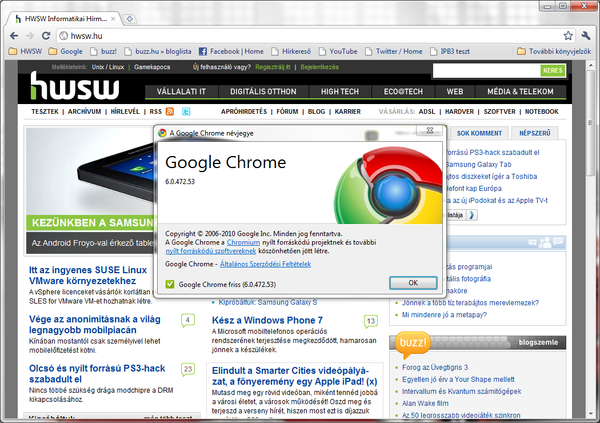
Task: Open the WEB menu
Action: 455,92
